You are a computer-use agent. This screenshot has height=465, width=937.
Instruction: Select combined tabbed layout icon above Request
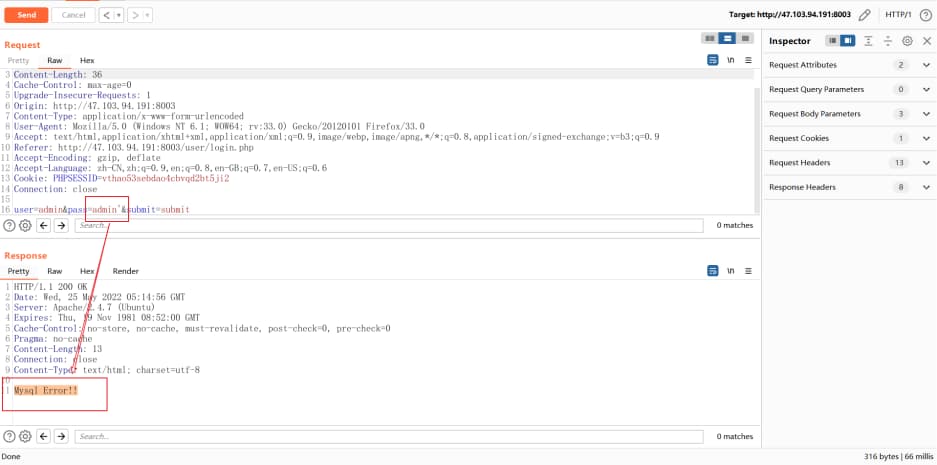[745, 38]
